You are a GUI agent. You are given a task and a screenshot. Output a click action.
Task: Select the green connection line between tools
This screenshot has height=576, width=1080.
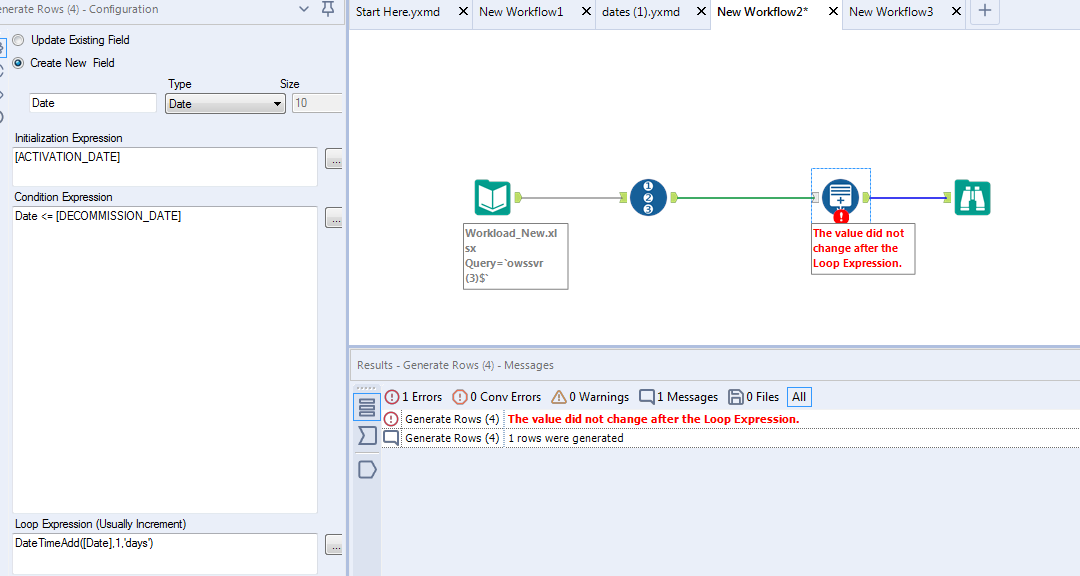pos(744,198)
